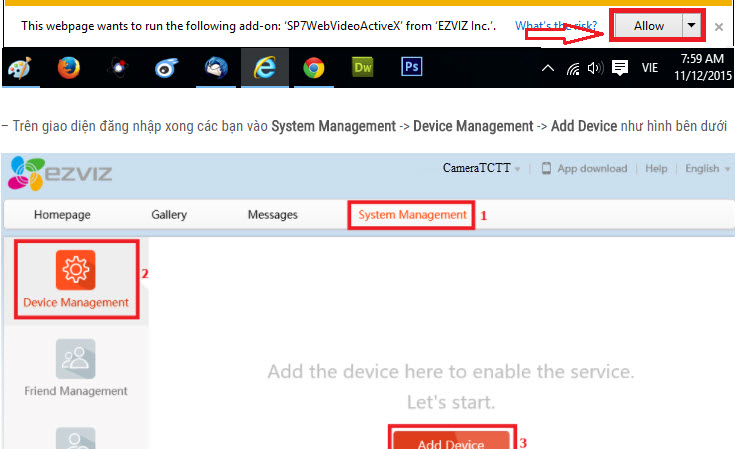This screenshot has width=740, height=449.
Task: Open the Messages tab
Action: [272, 214]
